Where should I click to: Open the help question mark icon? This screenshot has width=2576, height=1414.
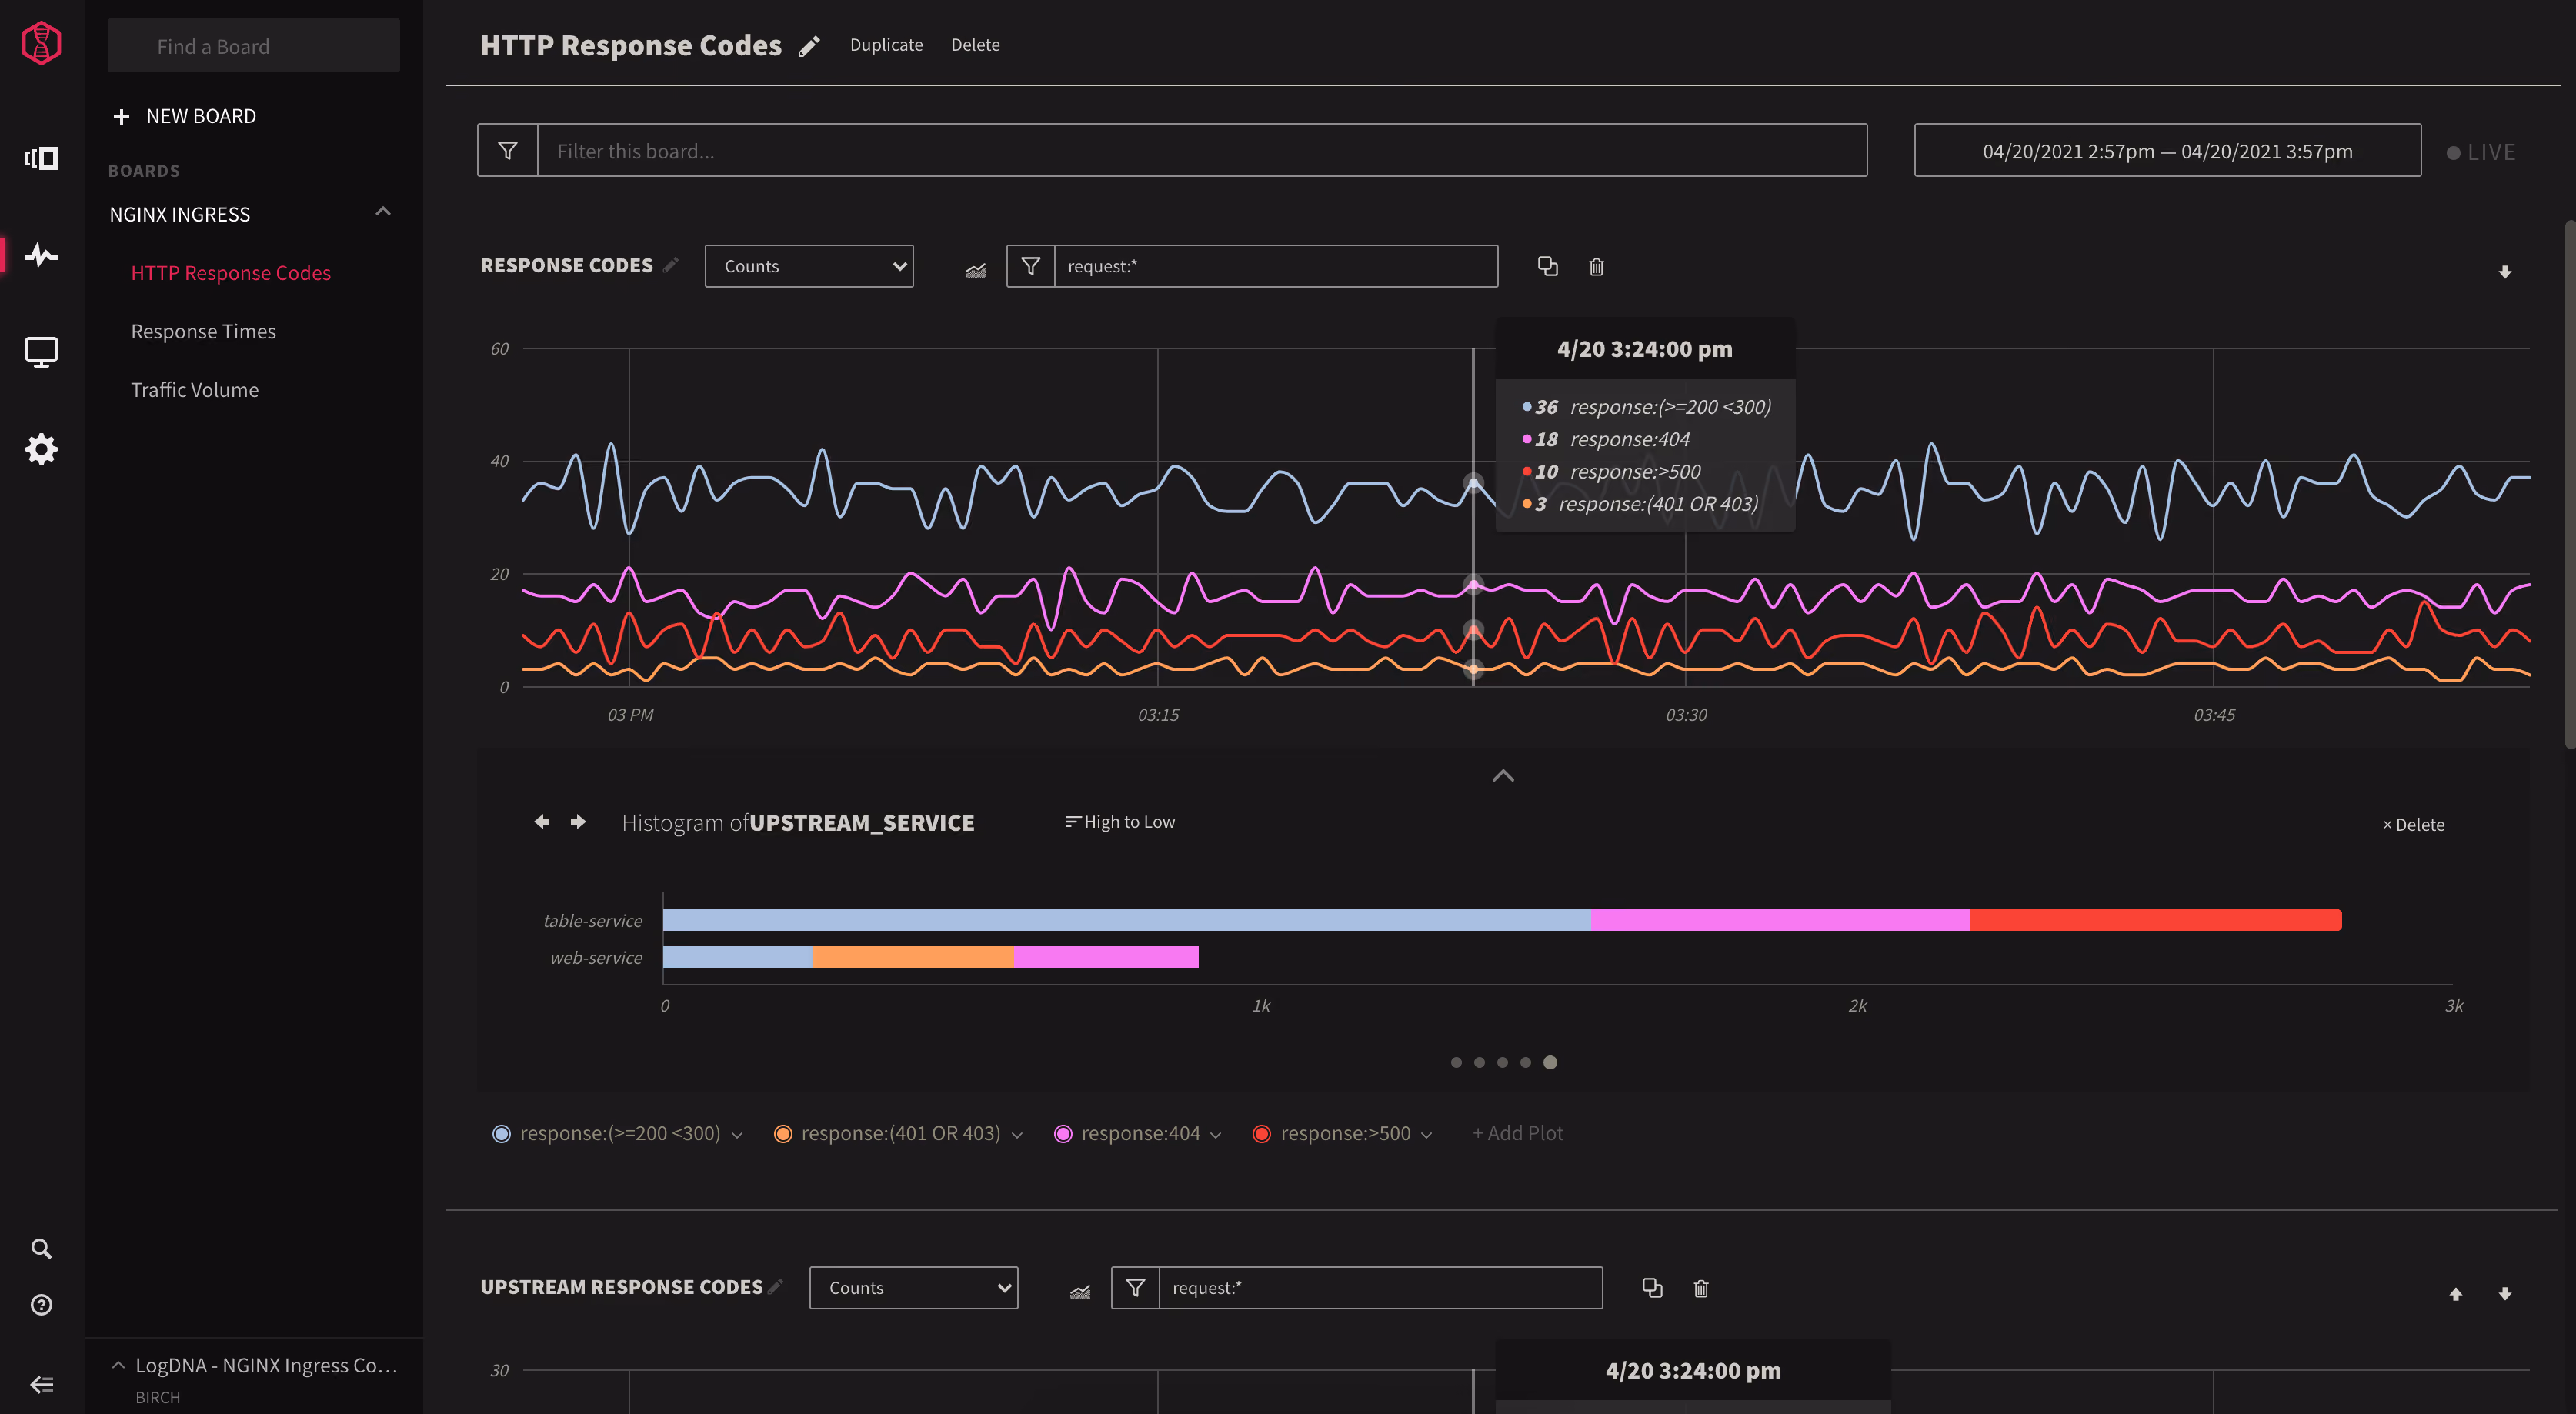[x=41, y=1304]
